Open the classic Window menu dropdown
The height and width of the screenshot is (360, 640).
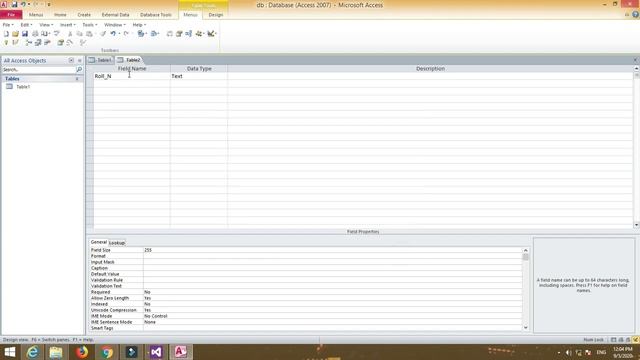click(x=115, y=25)
